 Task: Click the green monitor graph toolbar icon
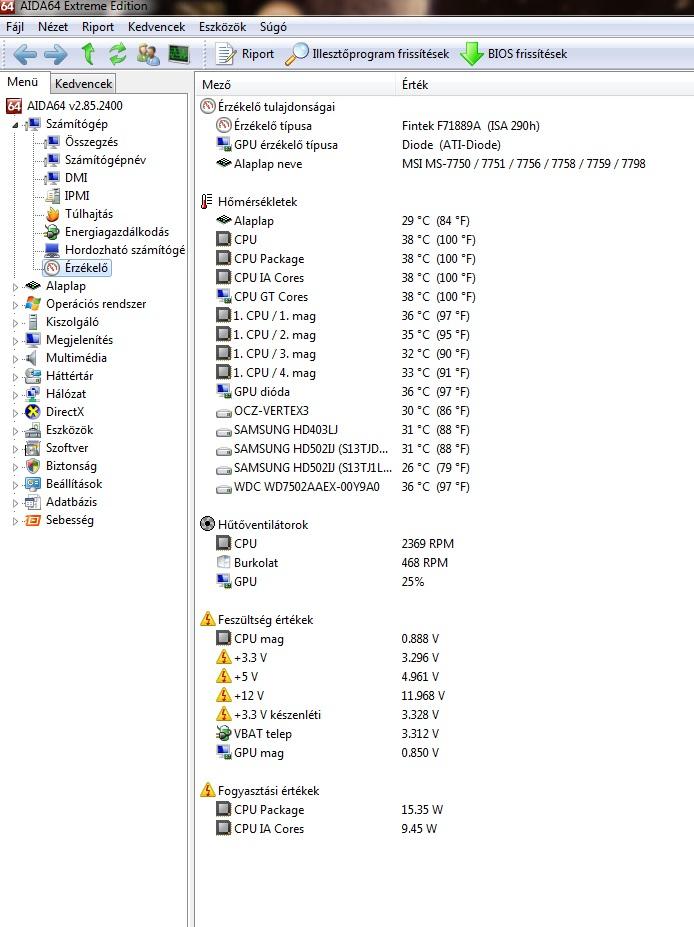click(179, 54)
